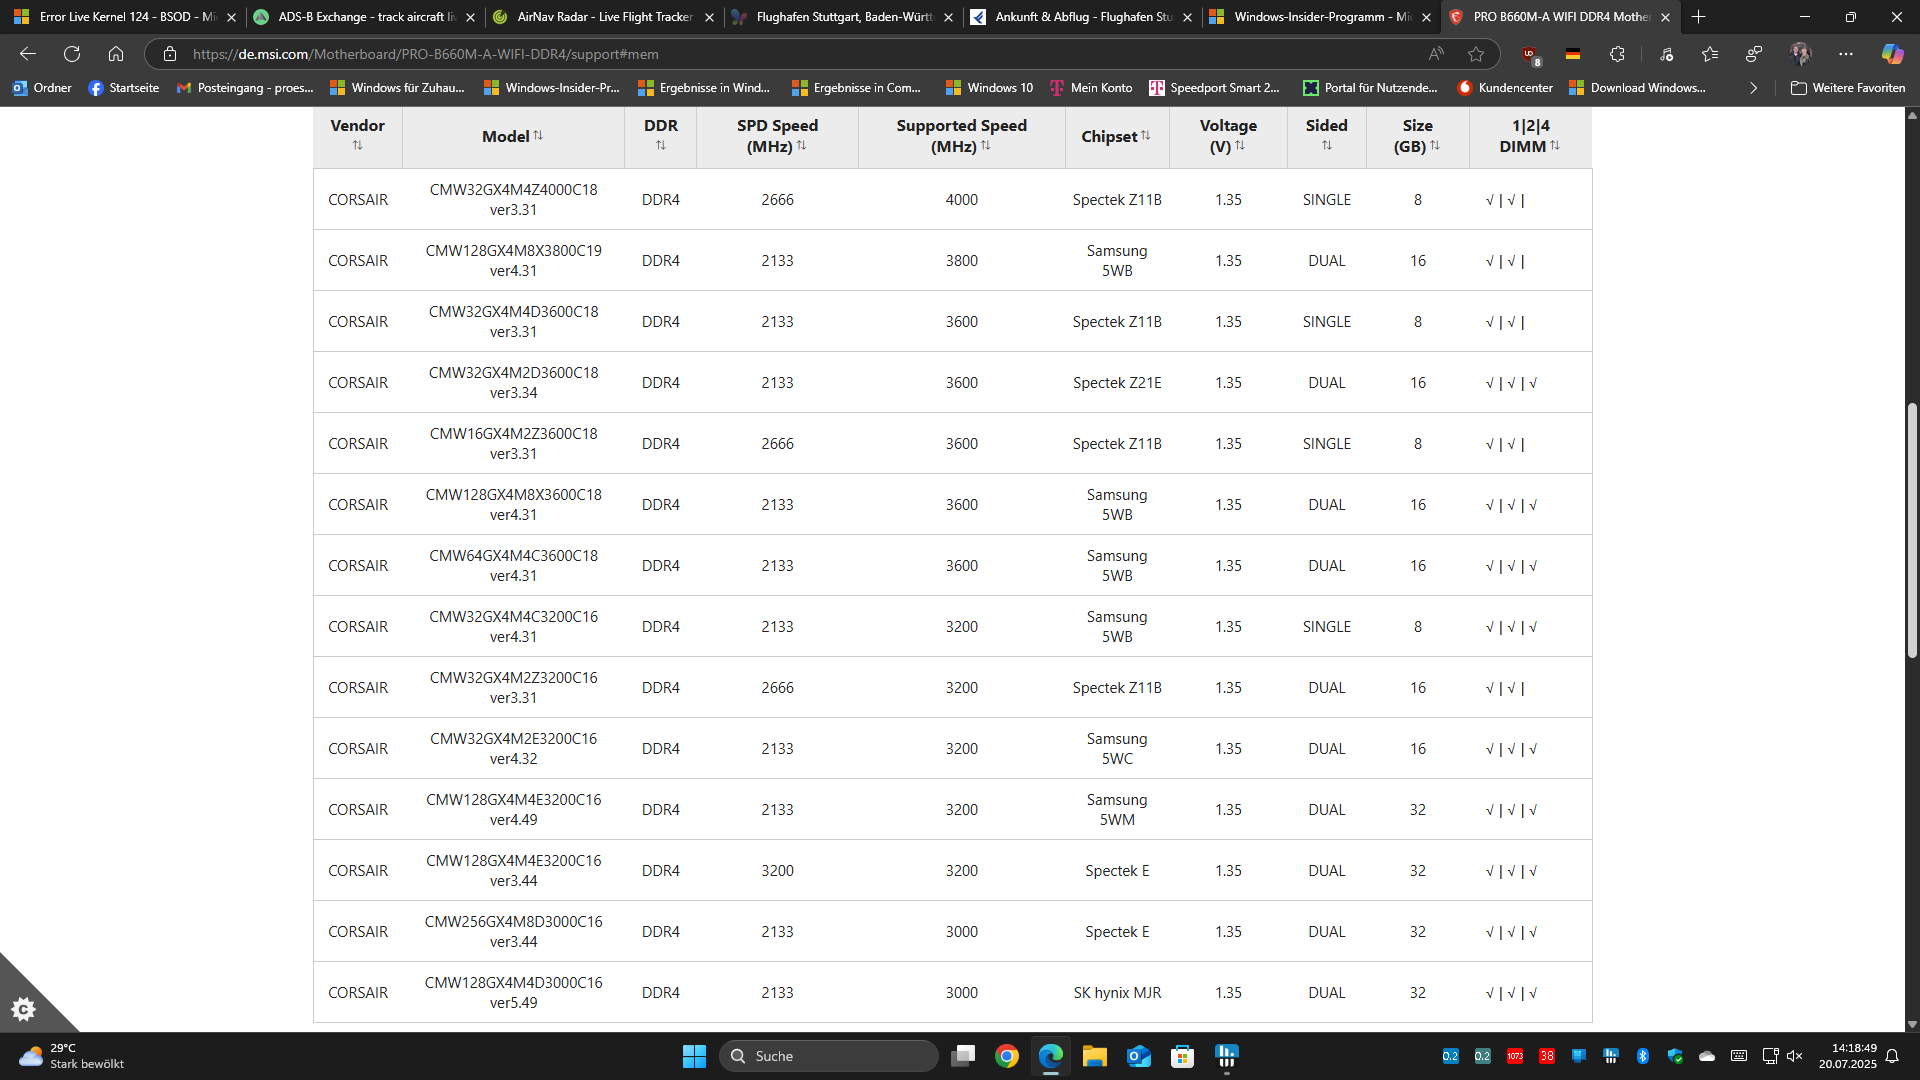This screenshot has height=1080, width=1920.
Task: Click the German flag extension icon
Action: (1573, 54)
